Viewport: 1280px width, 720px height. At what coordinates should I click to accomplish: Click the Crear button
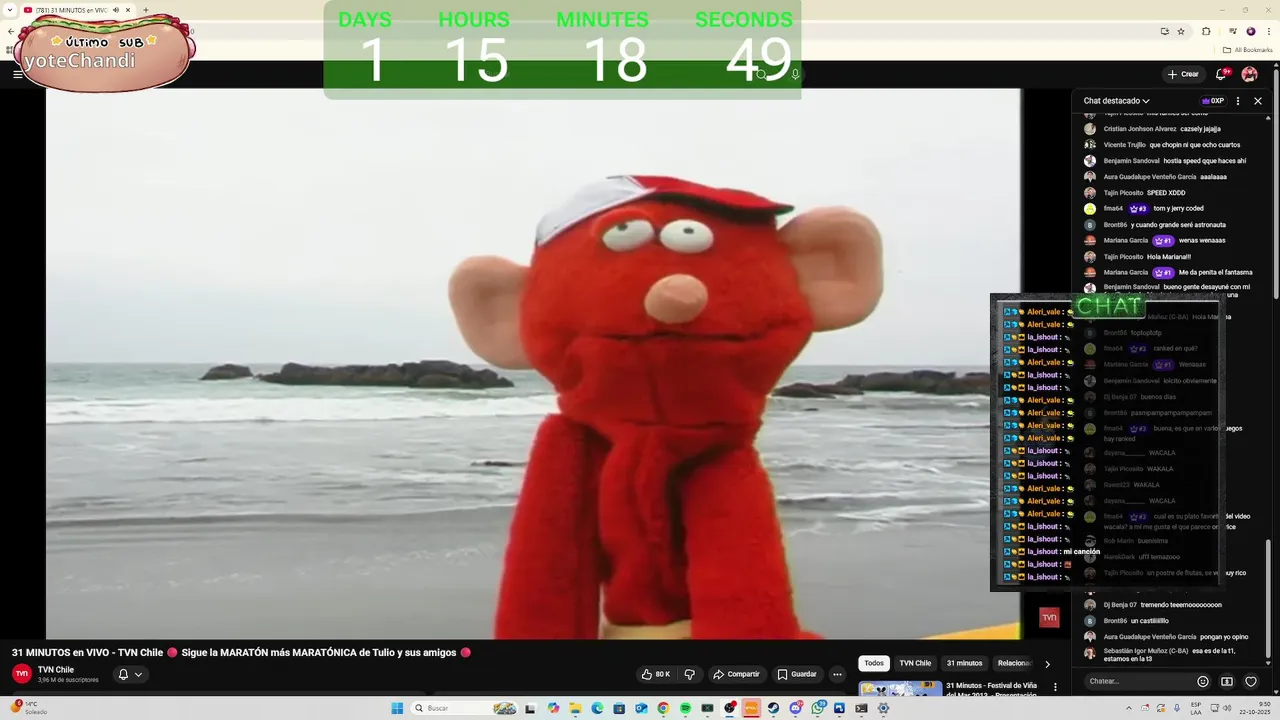click(1183, 74)
